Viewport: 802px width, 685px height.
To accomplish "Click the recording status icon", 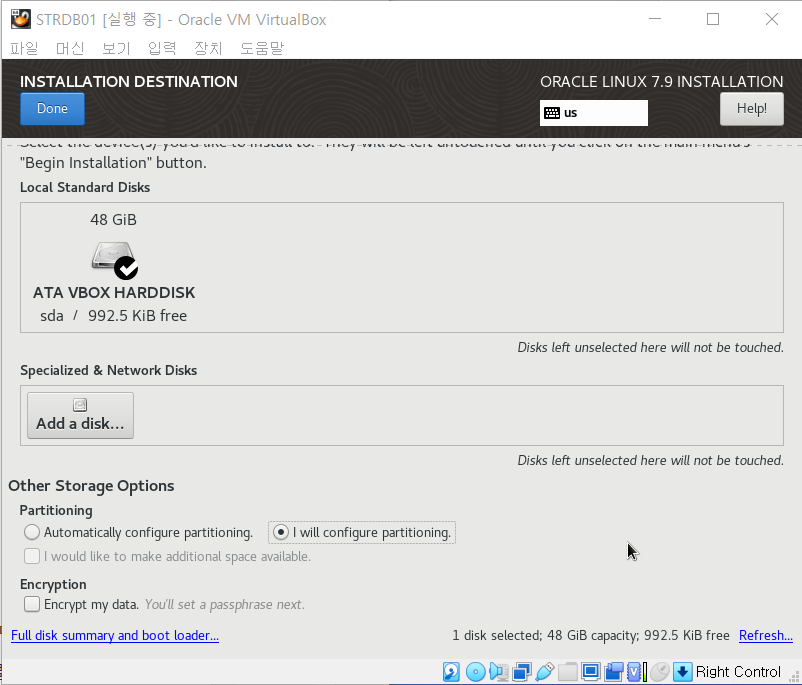I will click(x=614, y=672).
